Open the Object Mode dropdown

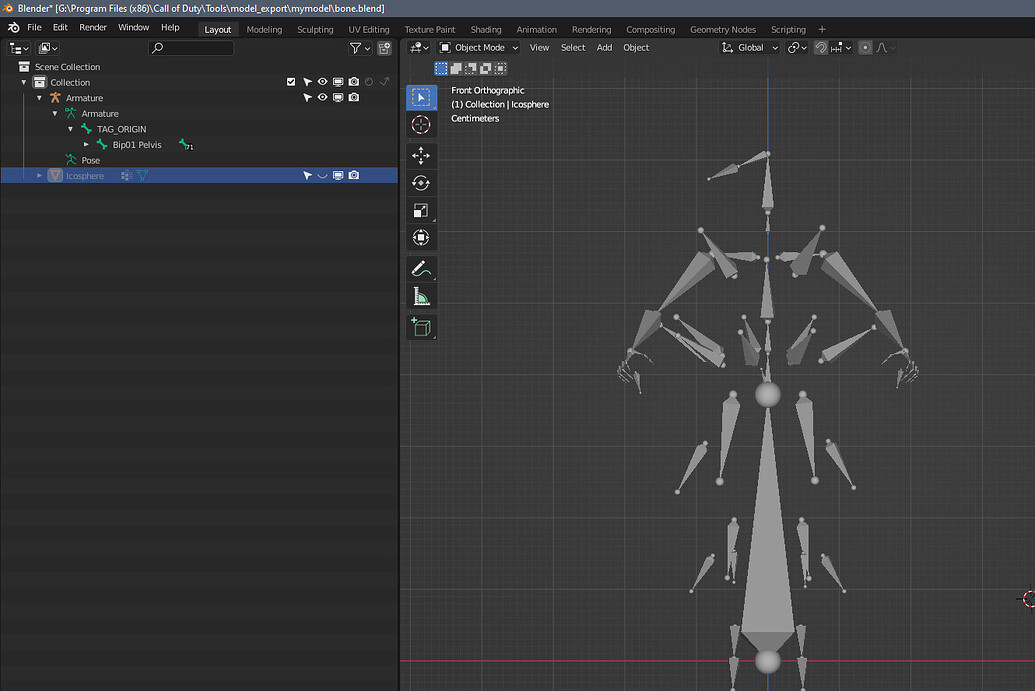point(479,48)
